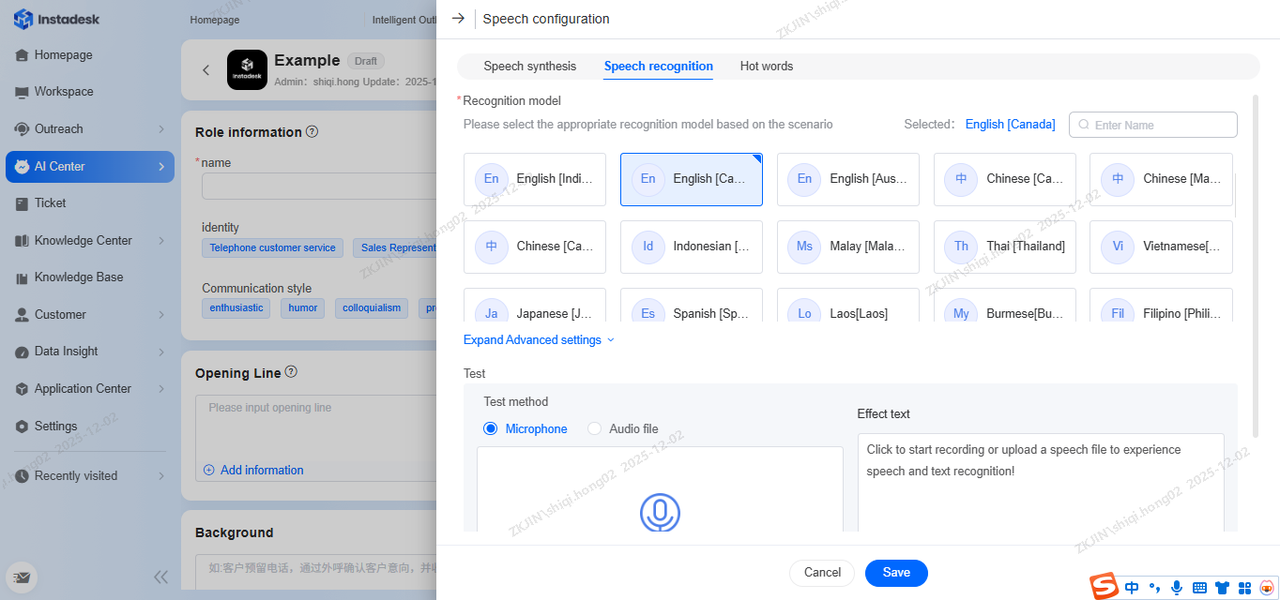Click the Role information help icon
The width and height of the screenshot is (1280, 600).
312,132
